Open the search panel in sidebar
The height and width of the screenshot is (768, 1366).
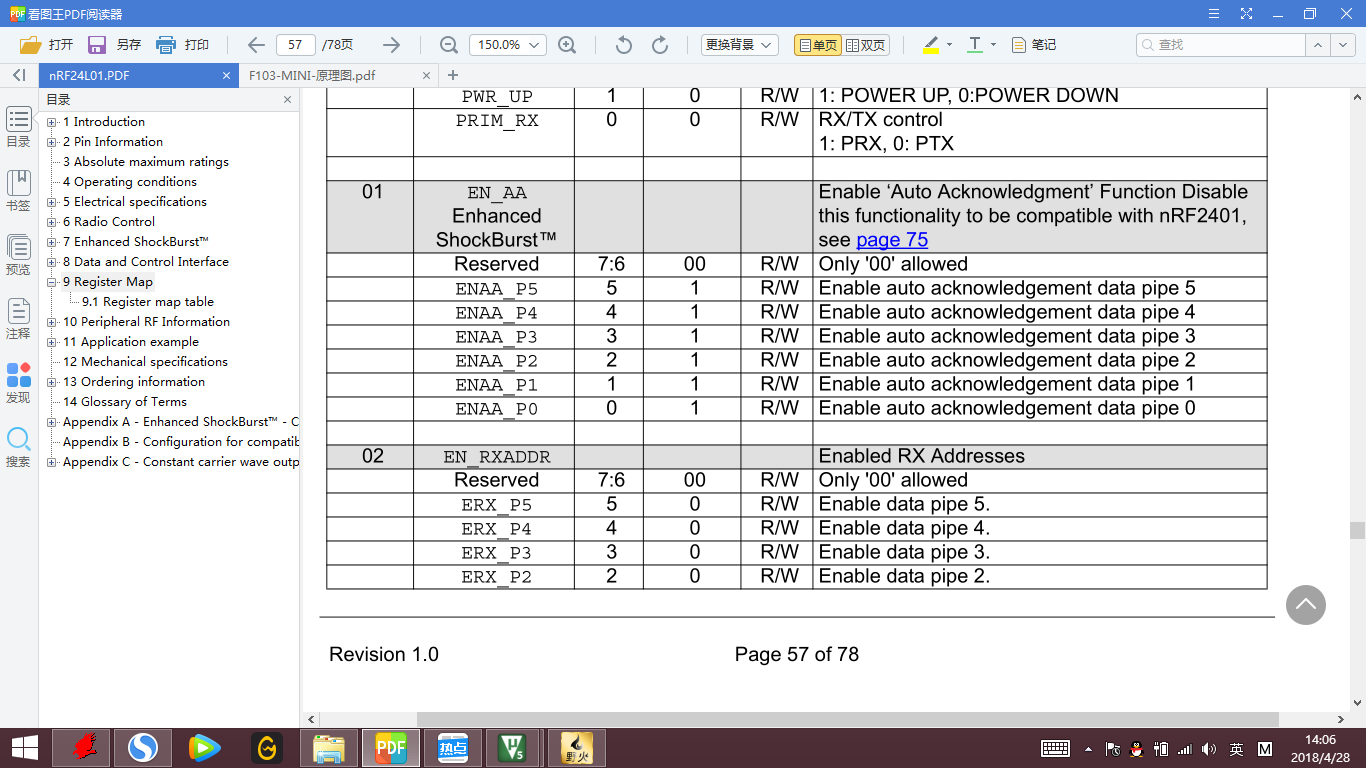point(18,447)
